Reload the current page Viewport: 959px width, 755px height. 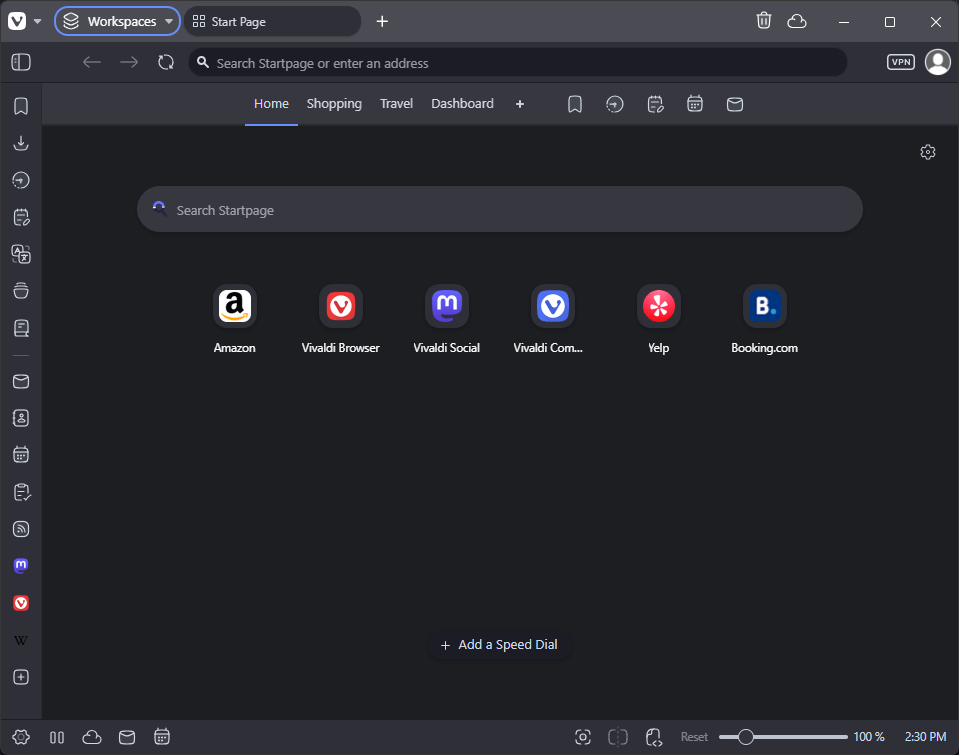coord(166,62)
